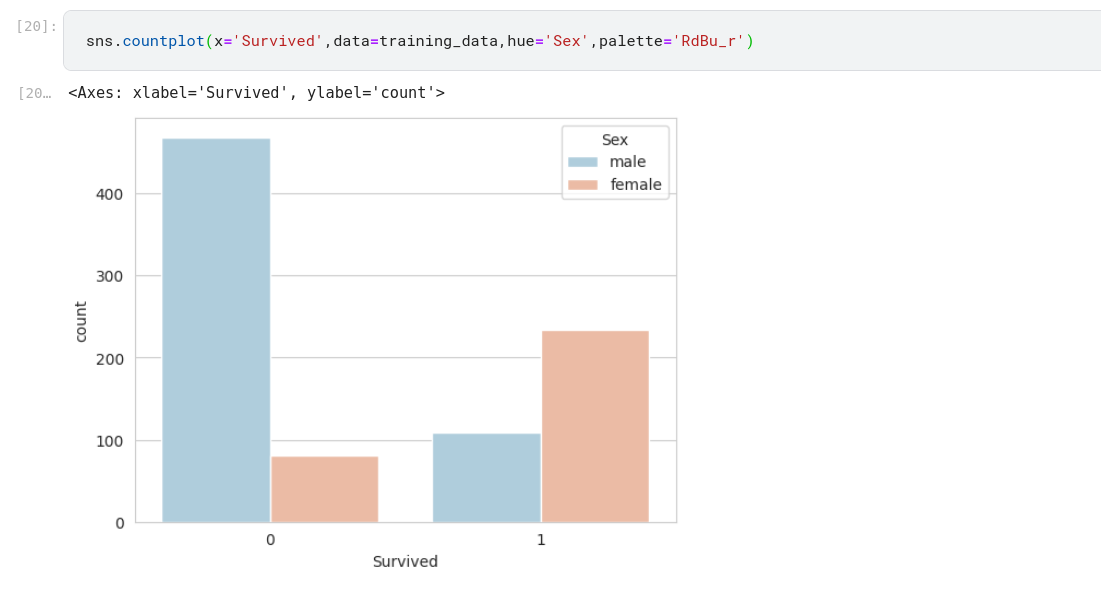The image size is (1101, 600).
Task: Click the female bar under Survived 1
Action: [595, 426]
